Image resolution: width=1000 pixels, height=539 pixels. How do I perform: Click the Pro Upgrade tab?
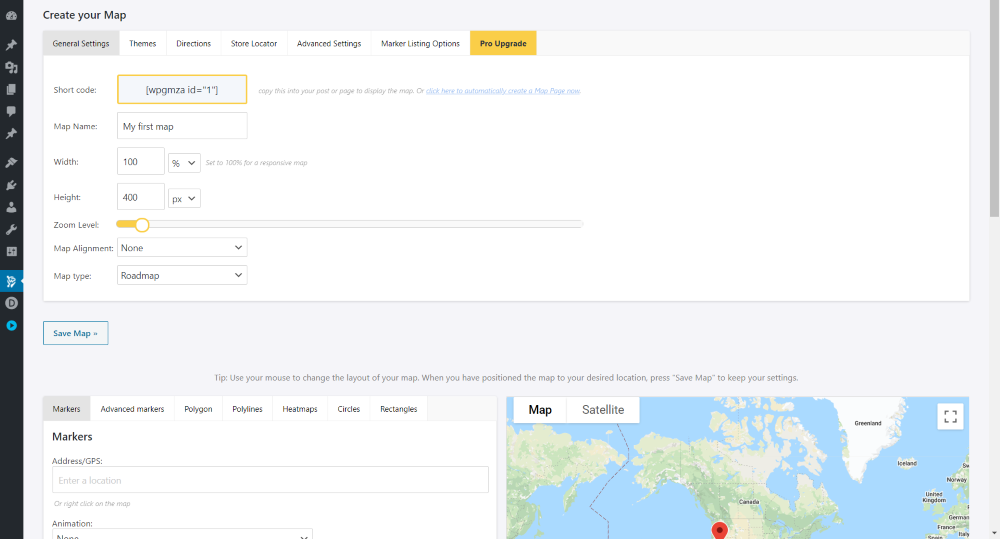click(x=503, y=43)
